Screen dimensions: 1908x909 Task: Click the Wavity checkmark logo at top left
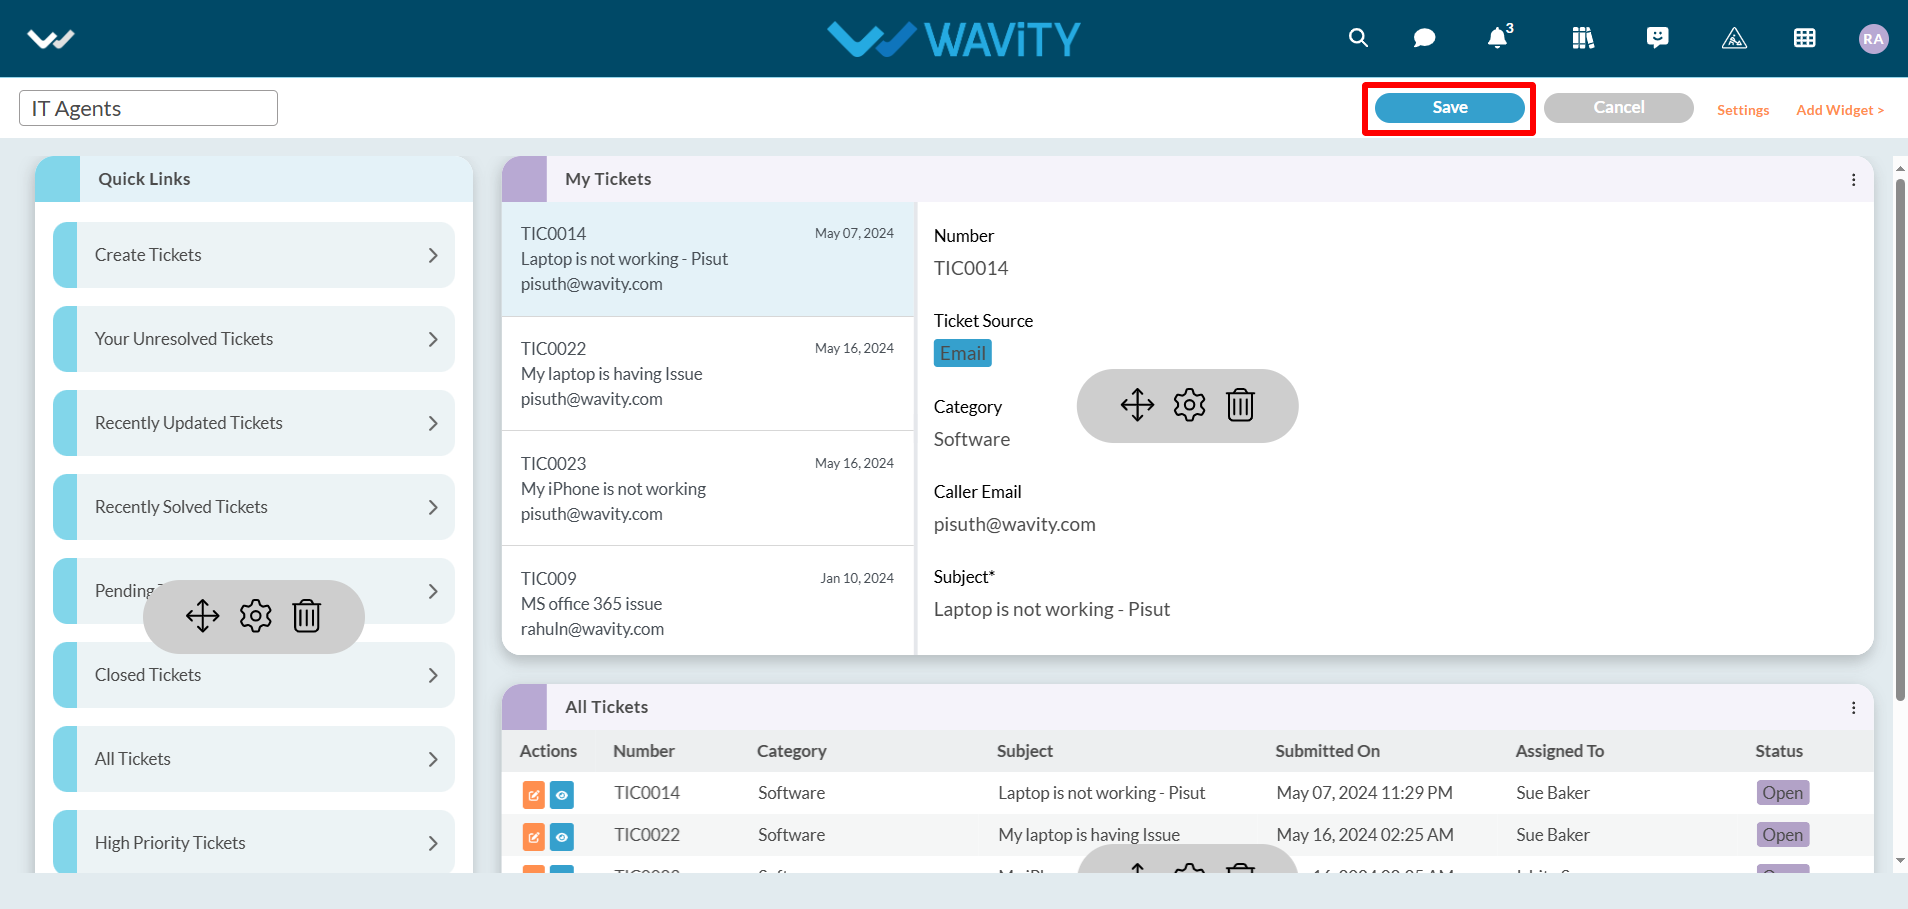(51, 39)
